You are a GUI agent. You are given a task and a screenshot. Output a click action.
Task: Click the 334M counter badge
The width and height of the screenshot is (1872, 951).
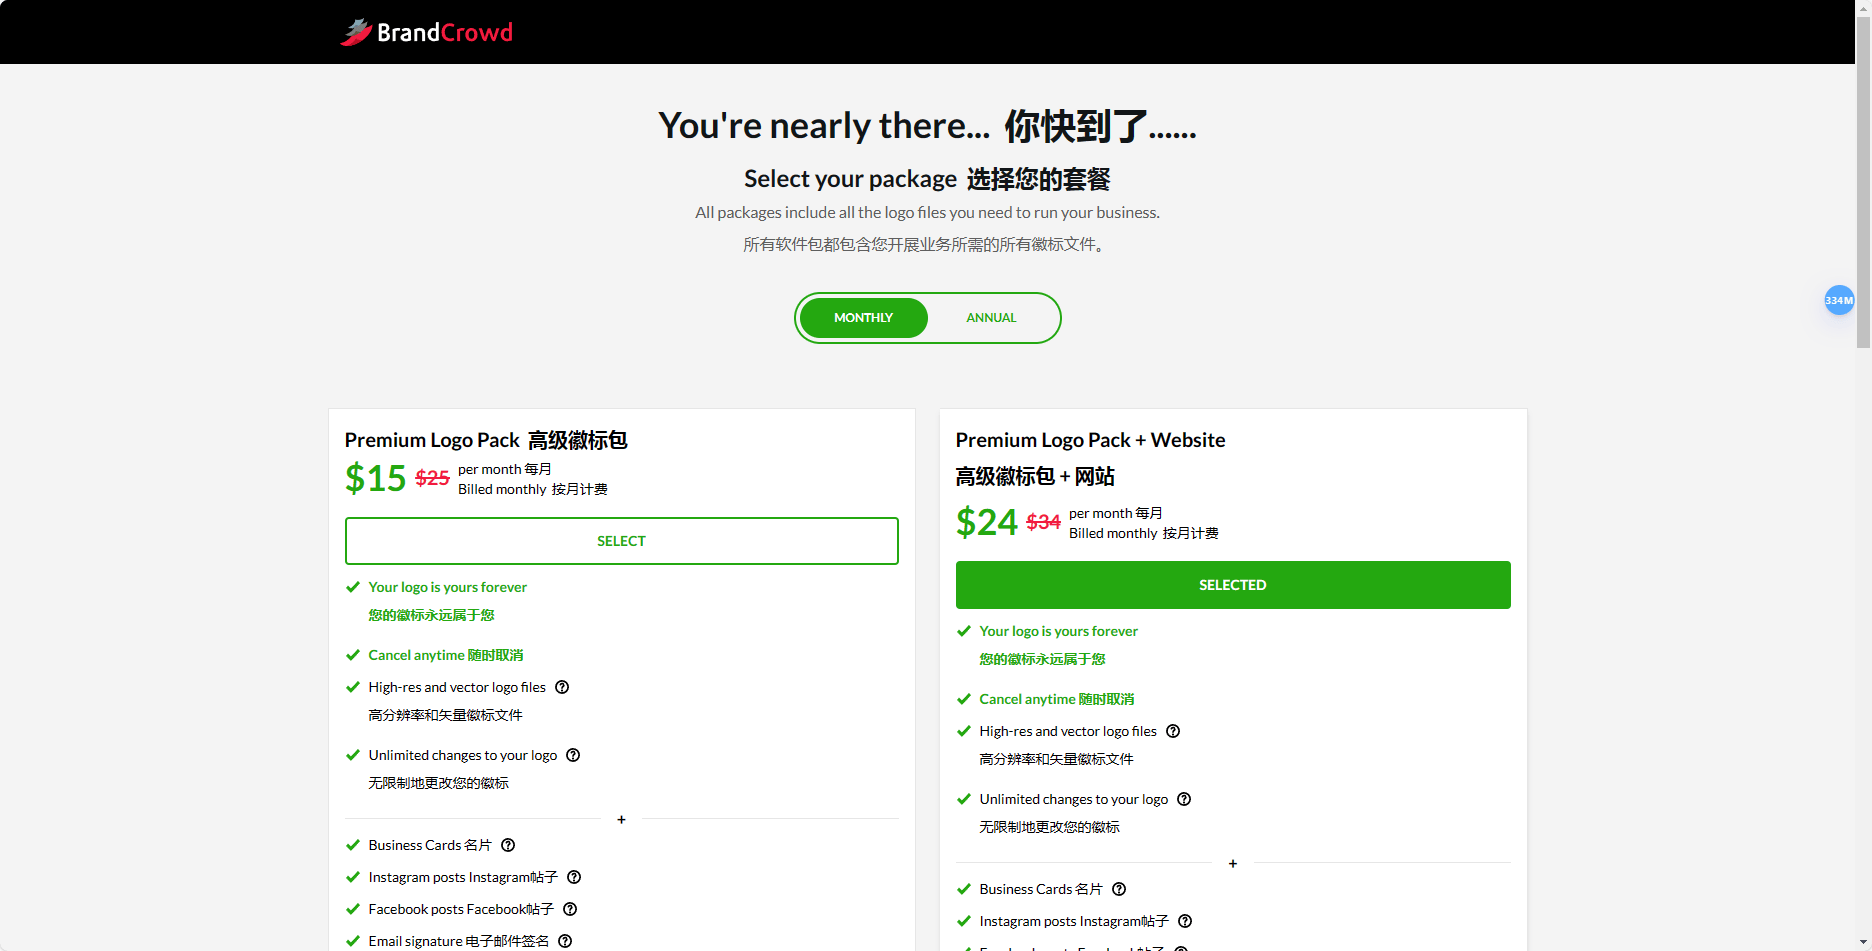[1839, 300]
